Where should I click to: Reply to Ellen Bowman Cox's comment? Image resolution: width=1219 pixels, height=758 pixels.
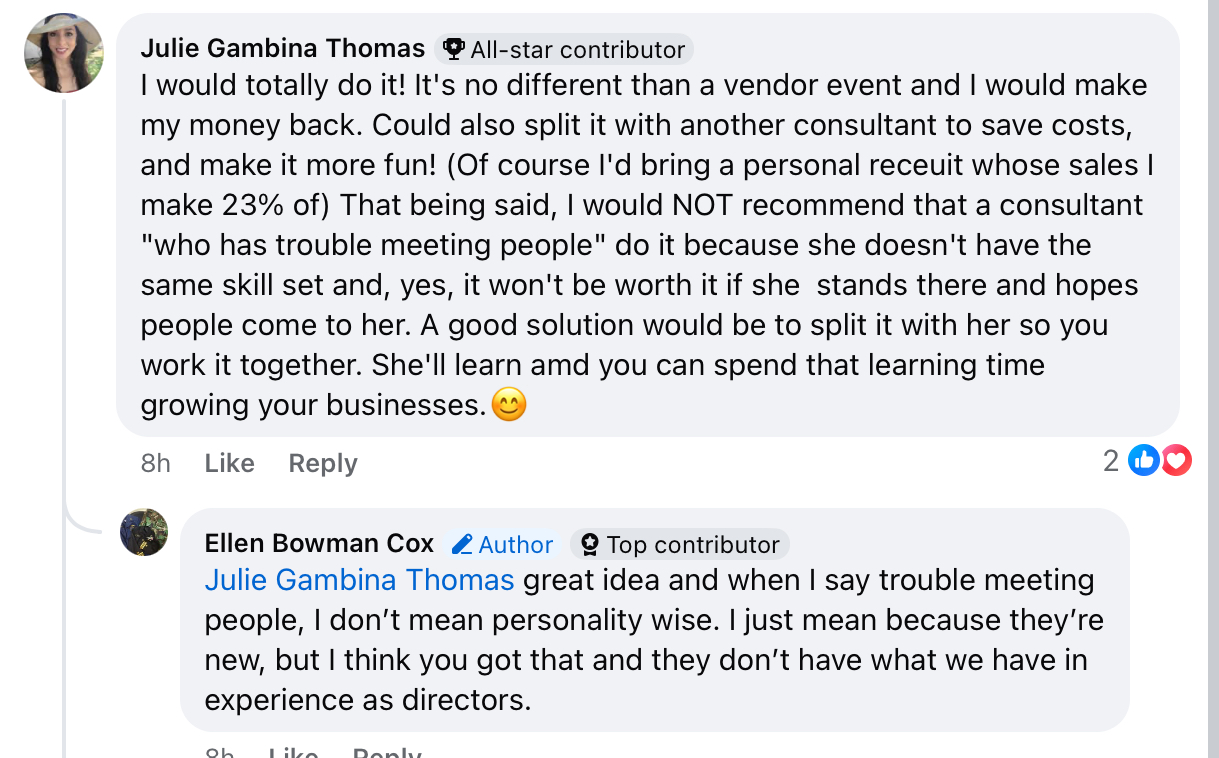(x=388, y=751)
